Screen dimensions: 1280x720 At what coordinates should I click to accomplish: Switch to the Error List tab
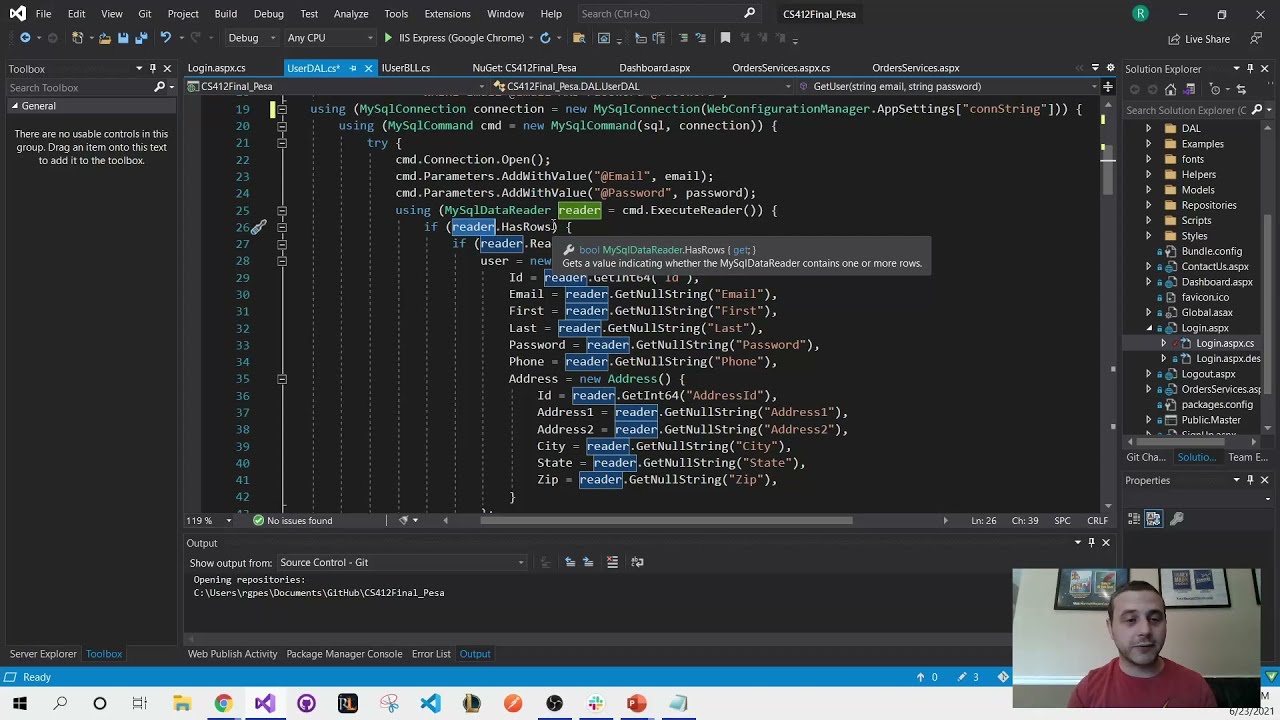point(431,654)
